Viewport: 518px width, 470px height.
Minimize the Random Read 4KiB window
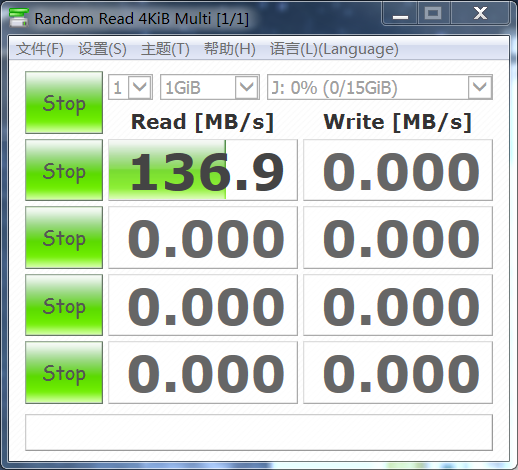(400, 14)
